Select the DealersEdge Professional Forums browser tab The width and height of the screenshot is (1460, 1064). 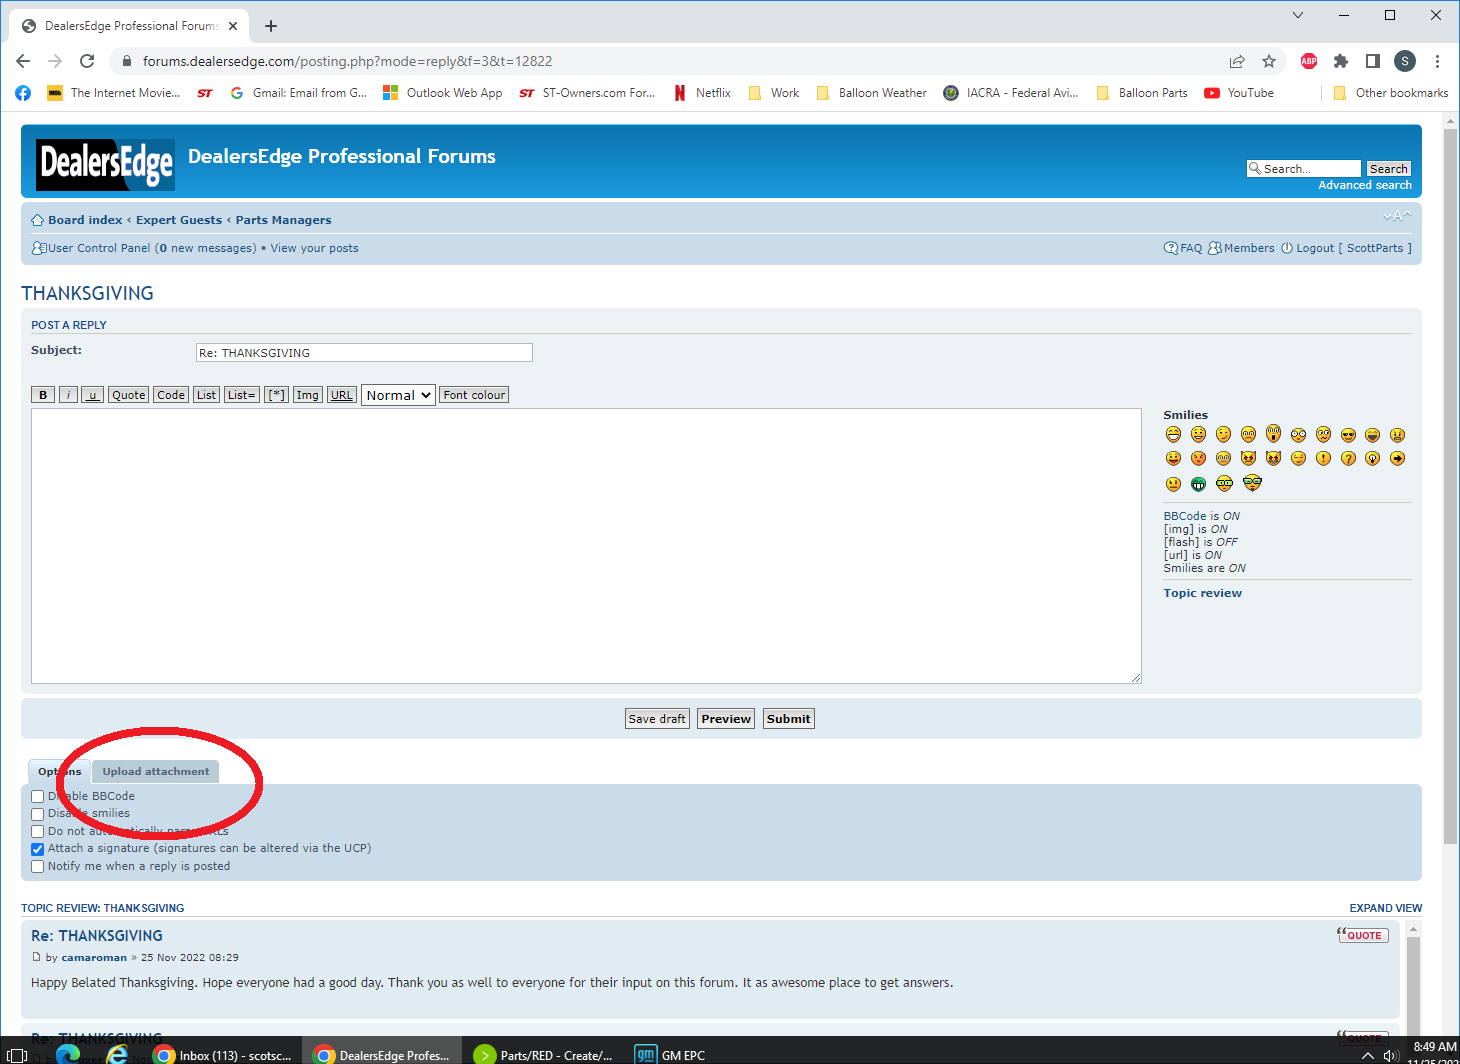[x=130, y=26]
